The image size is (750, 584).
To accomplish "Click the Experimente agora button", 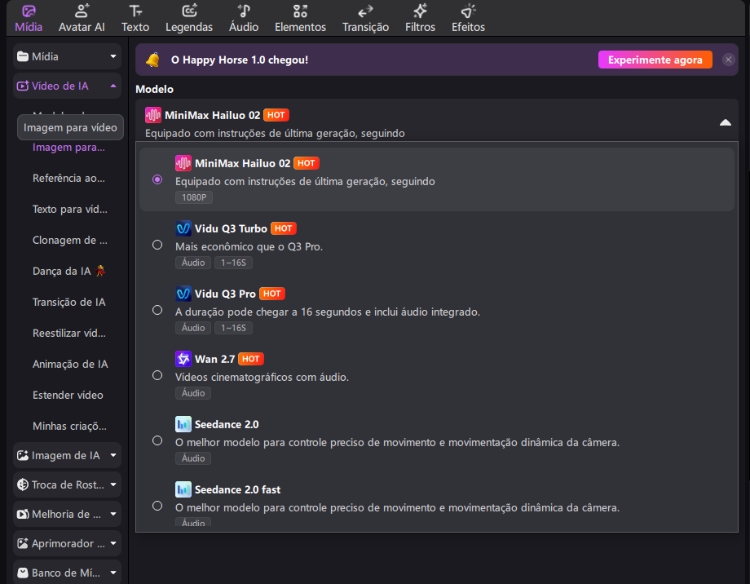I will click(x=655, y=60).
